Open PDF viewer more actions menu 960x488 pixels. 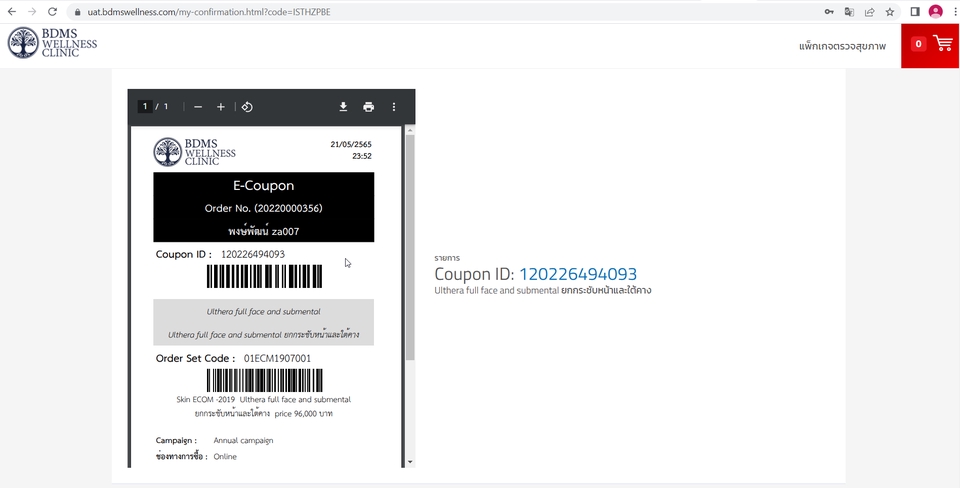point(394,107)
